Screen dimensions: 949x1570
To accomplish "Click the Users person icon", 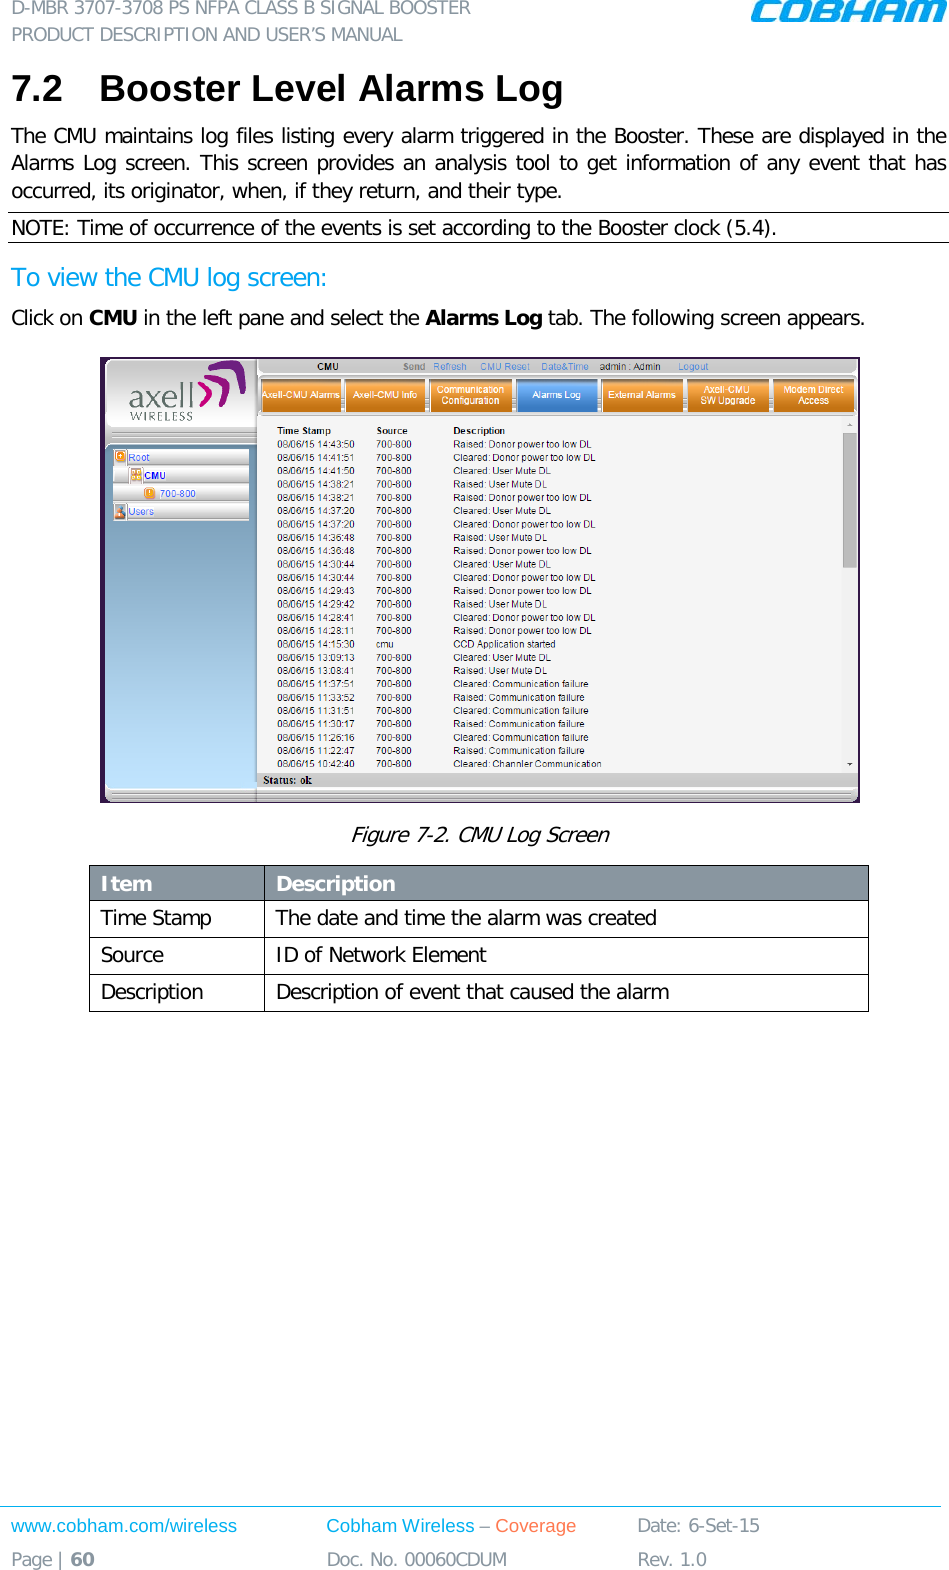I will pos(121,511).
